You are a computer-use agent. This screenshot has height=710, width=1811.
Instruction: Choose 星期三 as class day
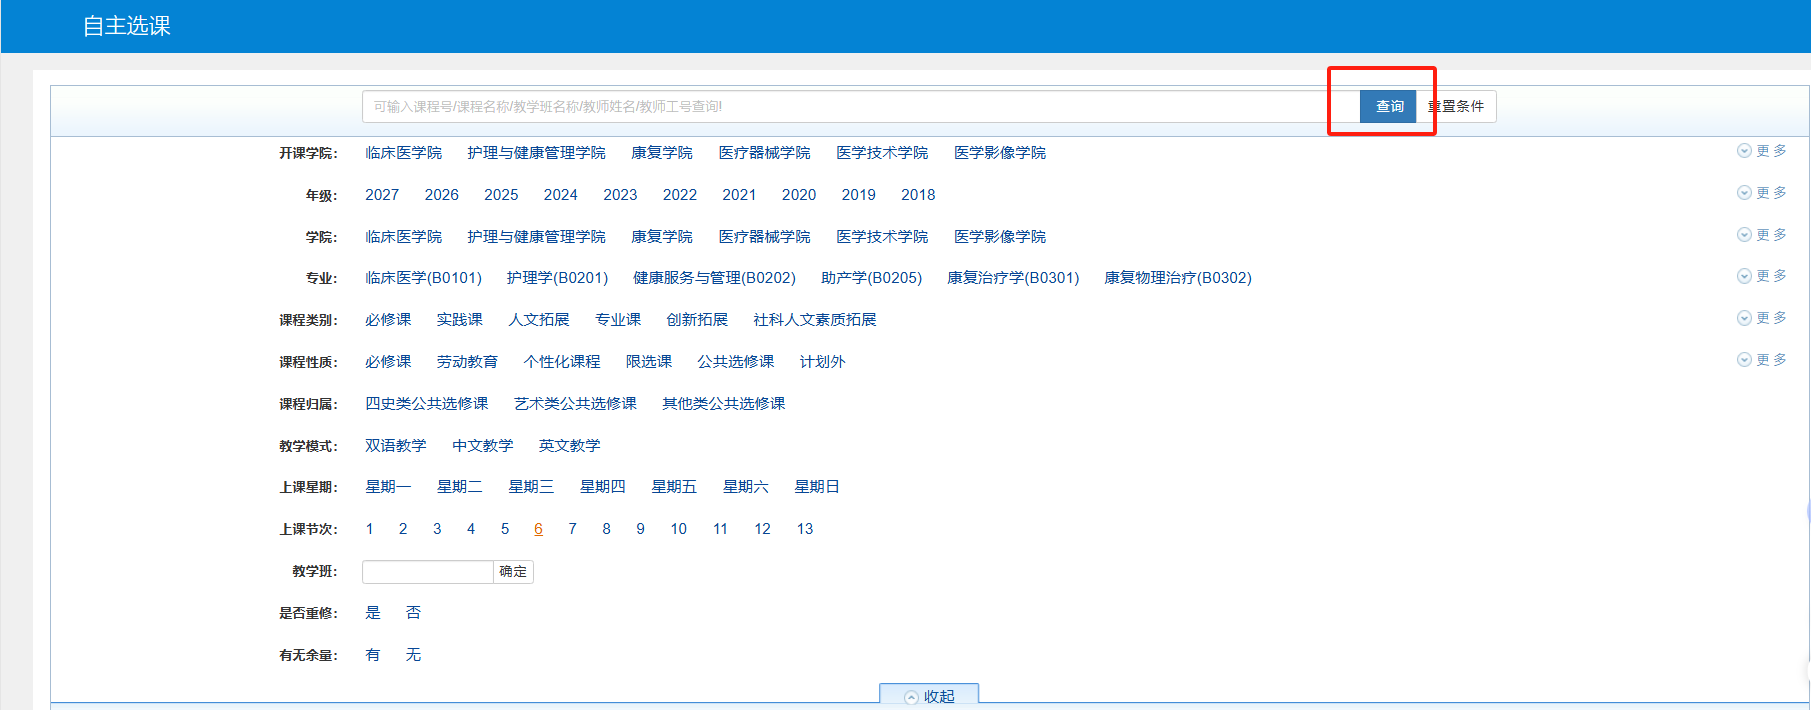pyautogui.click(x=531, y=487)
